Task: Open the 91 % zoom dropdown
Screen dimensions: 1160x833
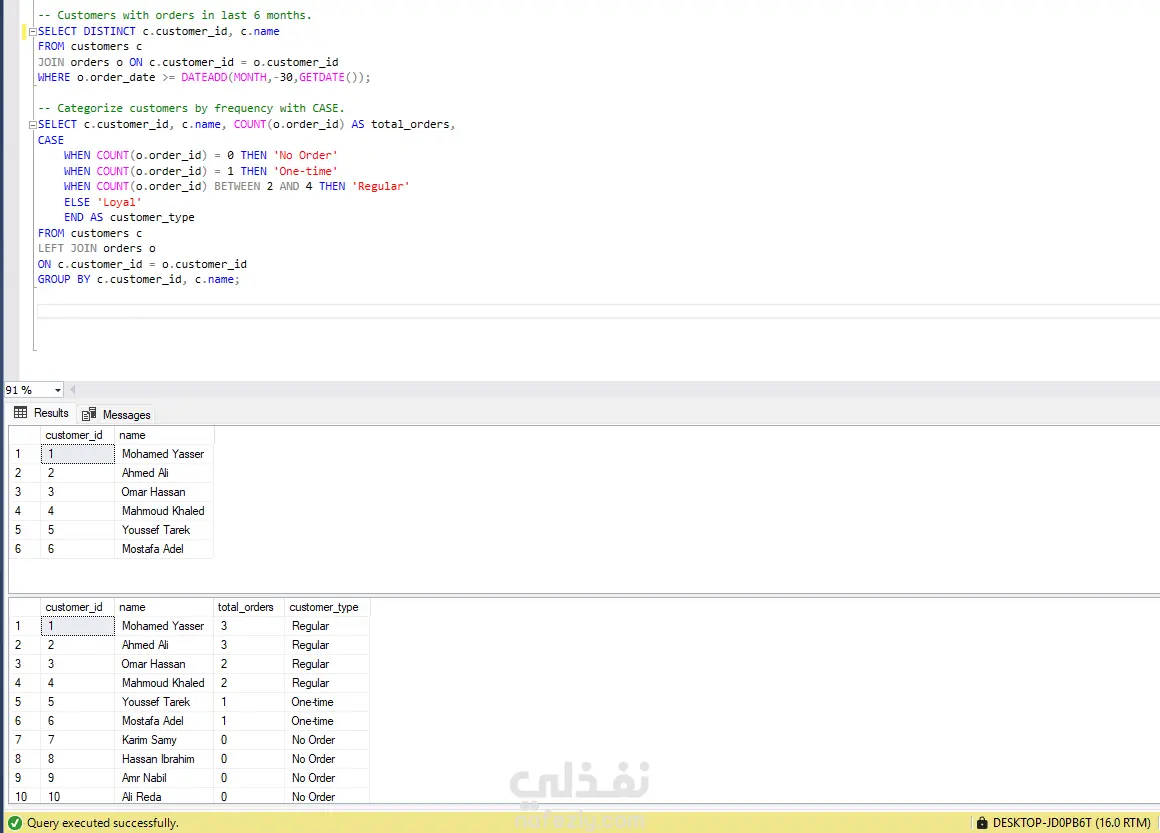Action: click(x=57, y=390)
